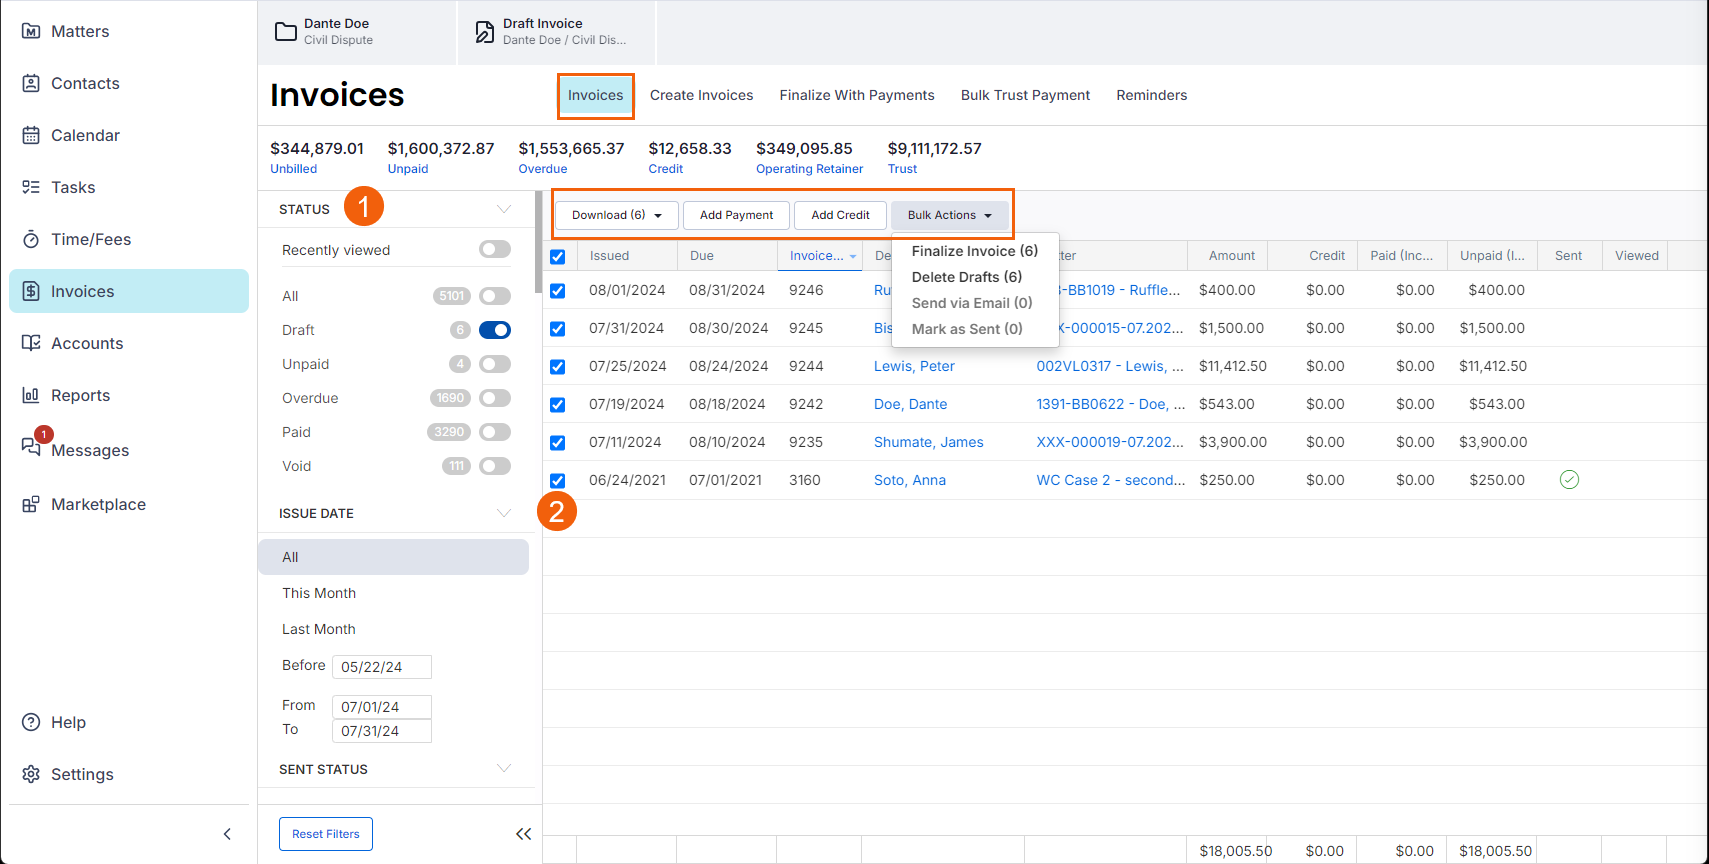The width and height of the screenshot is (1709, 864).
Task: Open Settings gear icon
Action: [x=31, y=774]
